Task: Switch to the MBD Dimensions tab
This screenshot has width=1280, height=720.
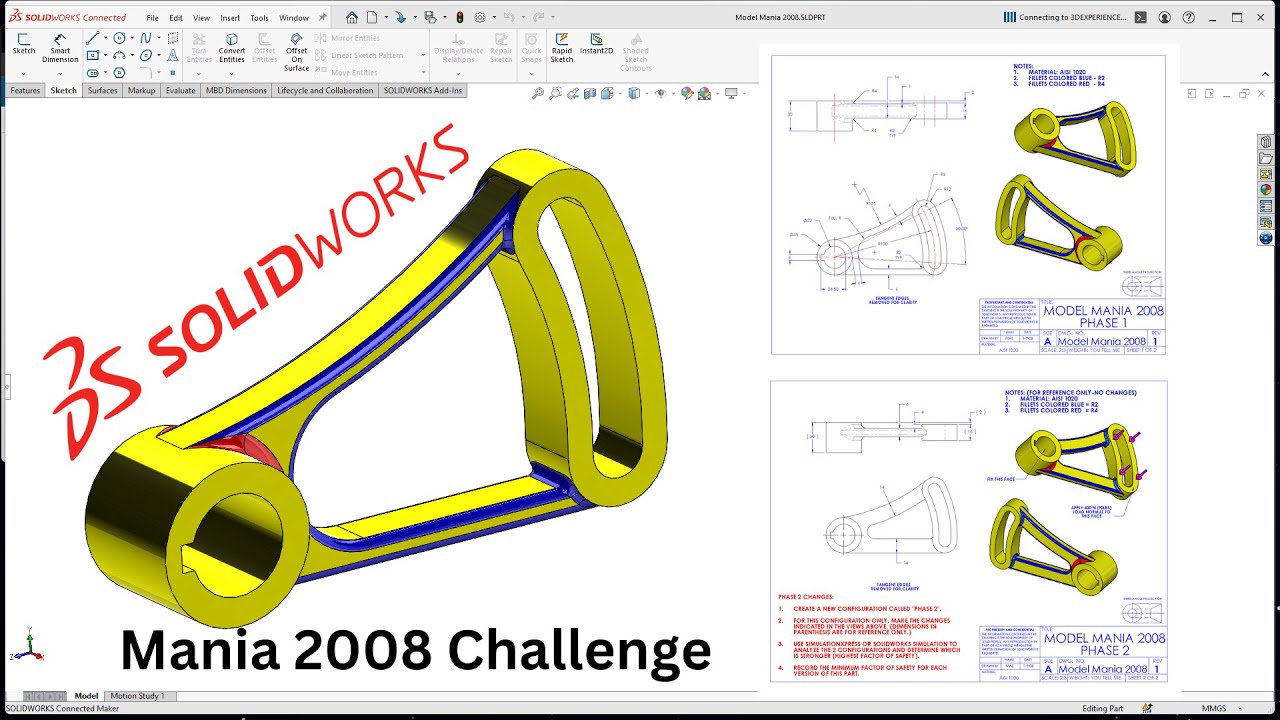Action: 236,90
